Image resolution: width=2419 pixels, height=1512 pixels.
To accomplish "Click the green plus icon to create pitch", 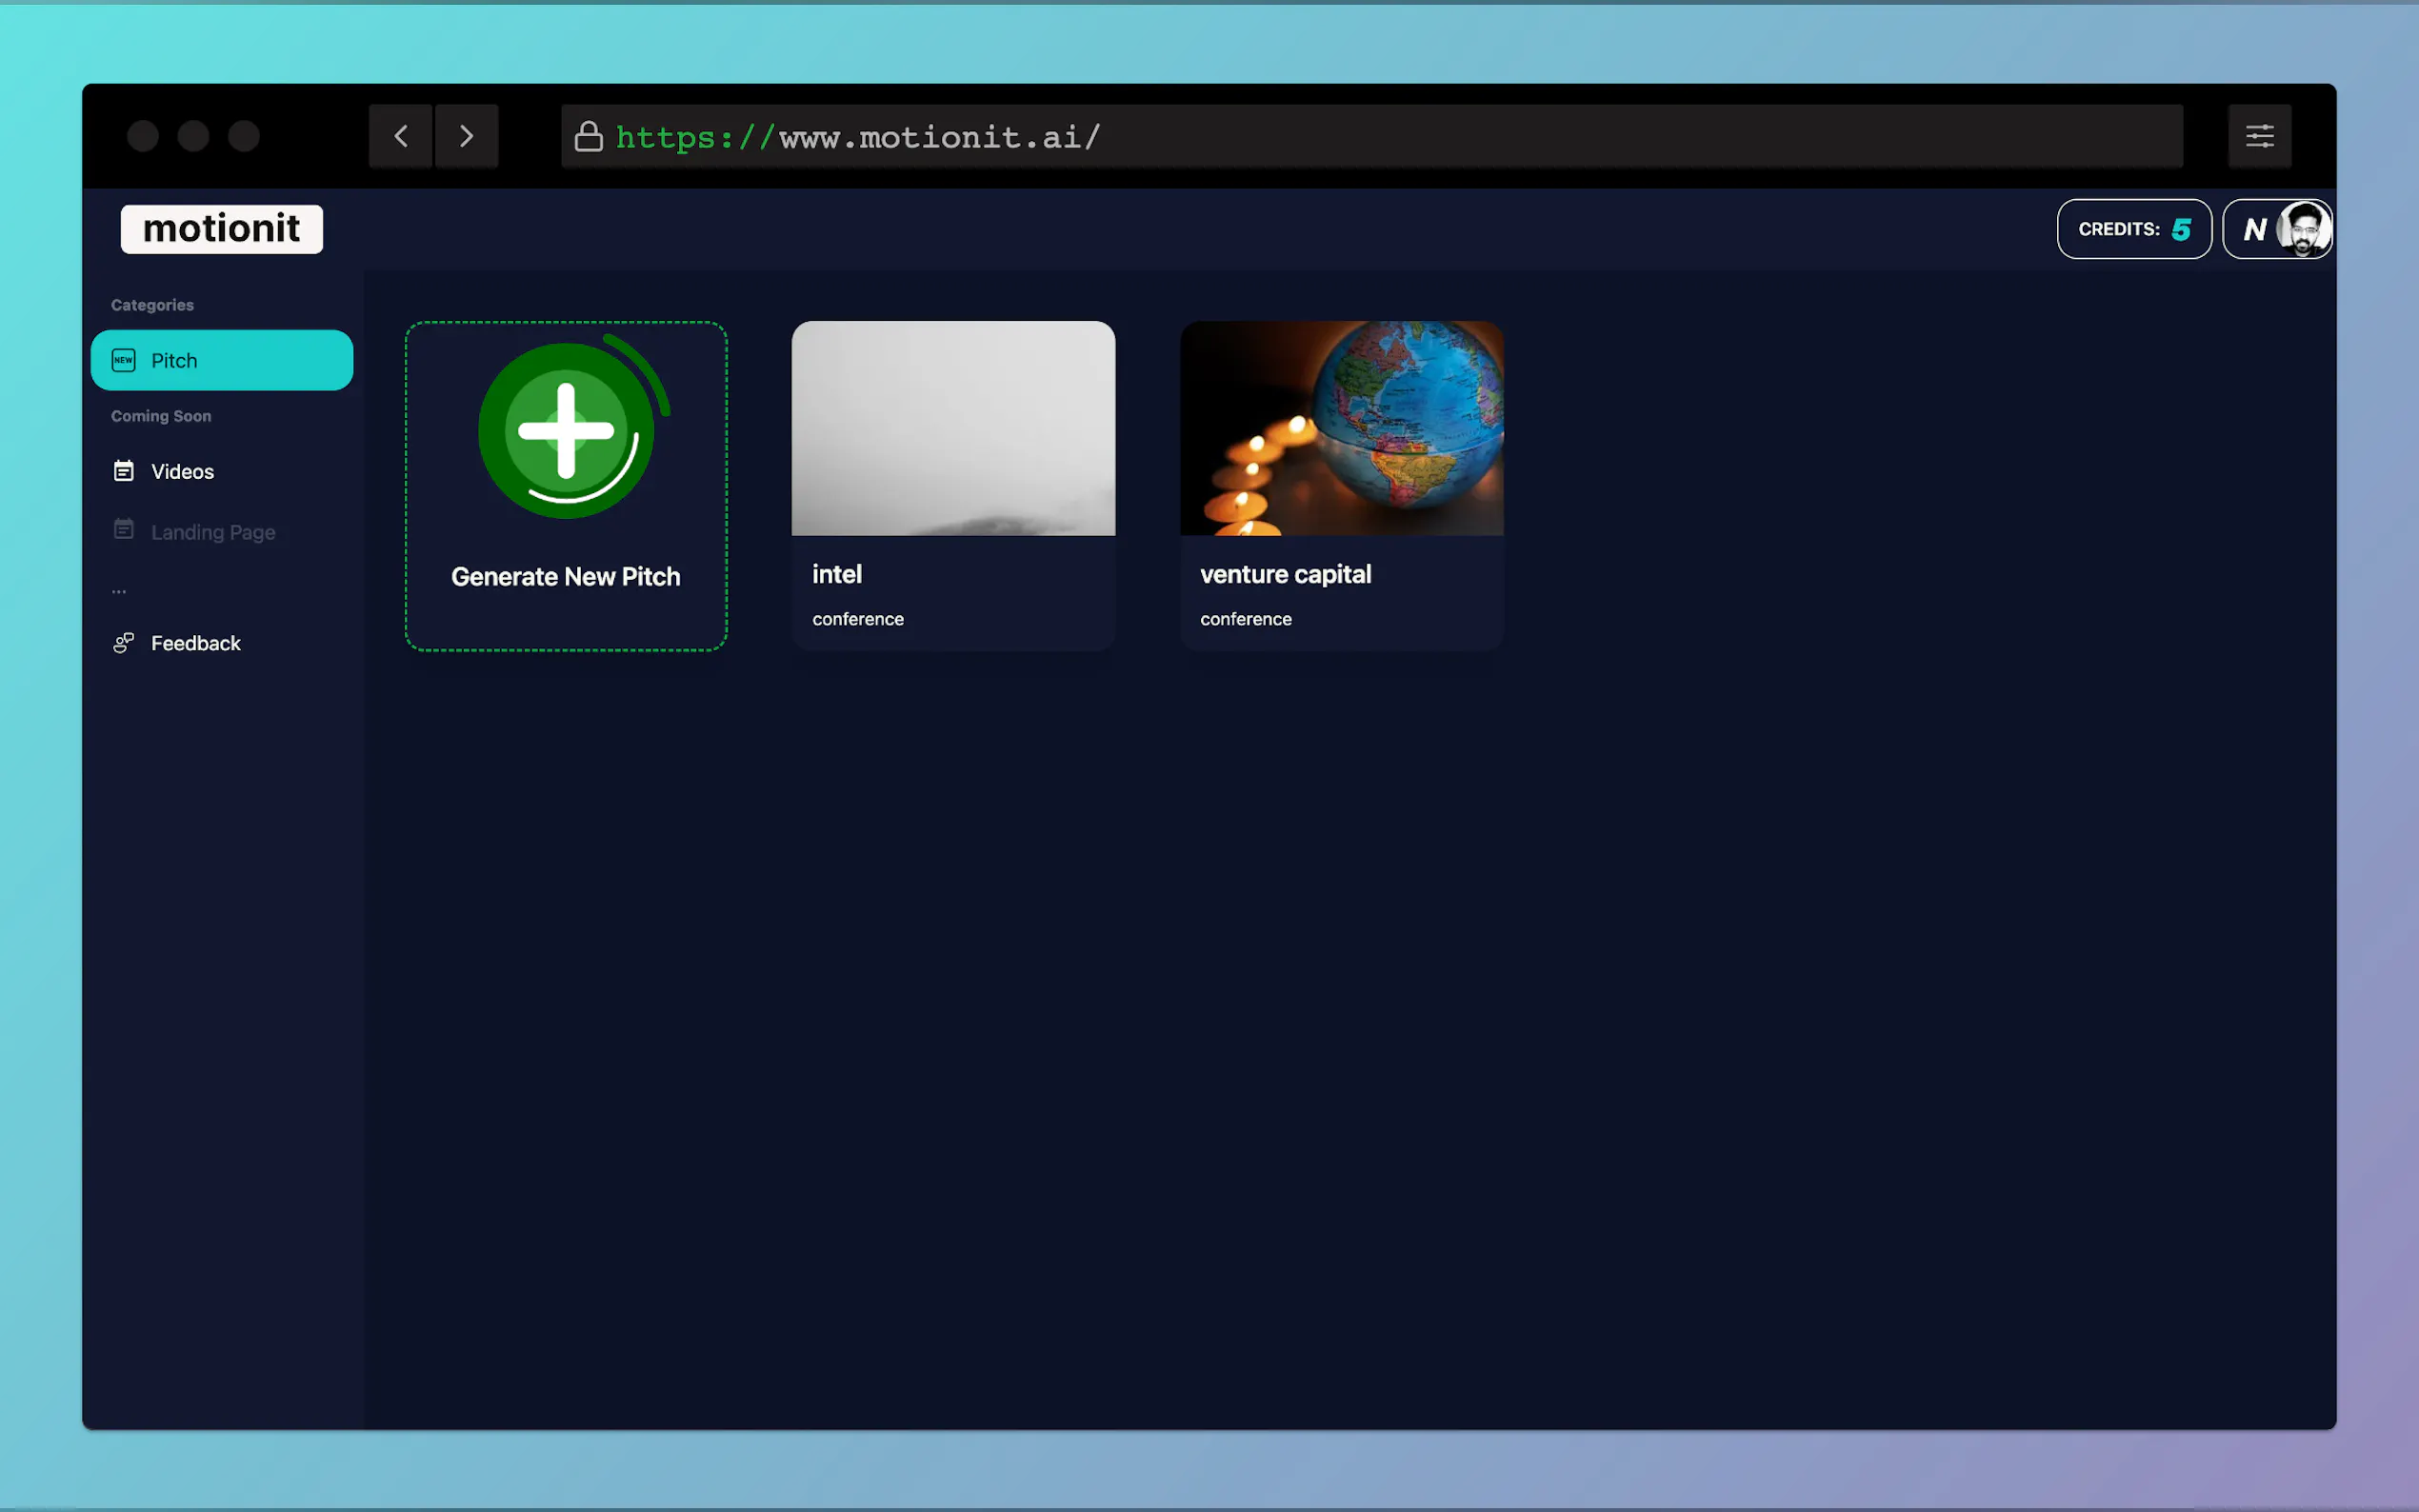I will click(565, 430).
